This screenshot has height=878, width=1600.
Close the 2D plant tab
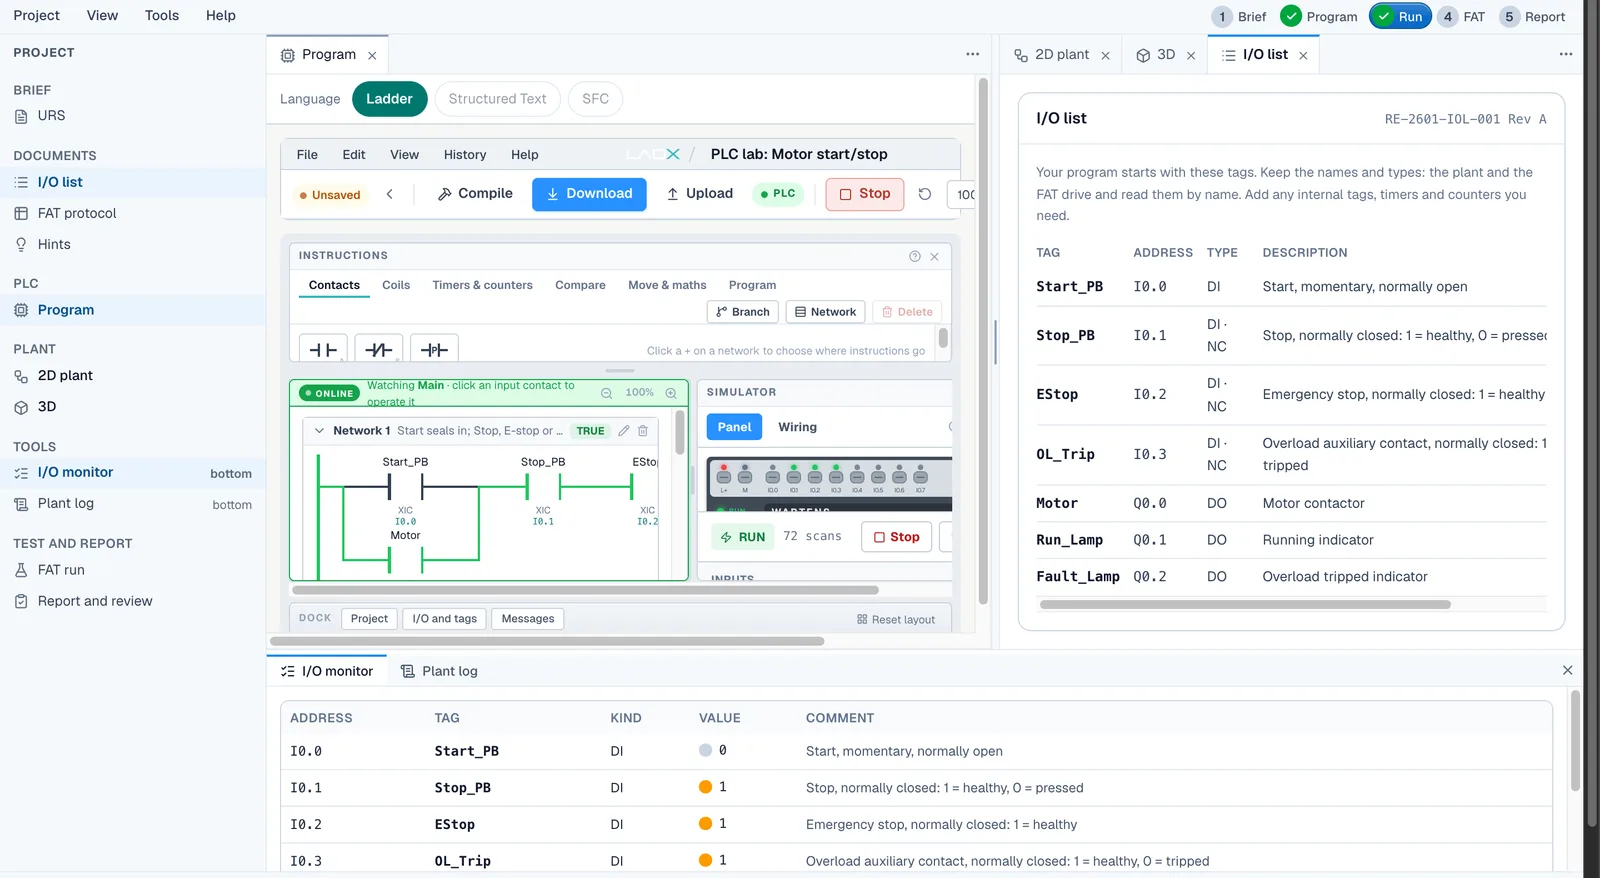[1105, 56]
